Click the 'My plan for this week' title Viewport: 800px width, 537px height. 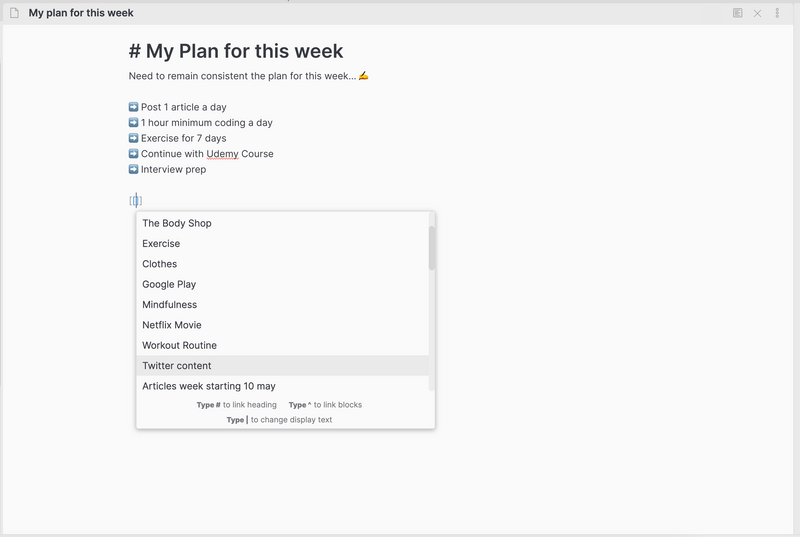[81, 13]
